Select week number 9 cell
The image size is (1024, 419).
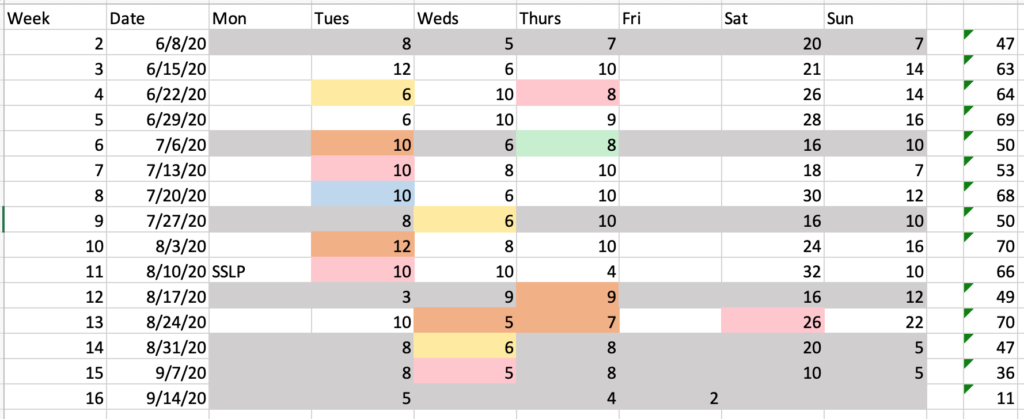tap(55, 220)
